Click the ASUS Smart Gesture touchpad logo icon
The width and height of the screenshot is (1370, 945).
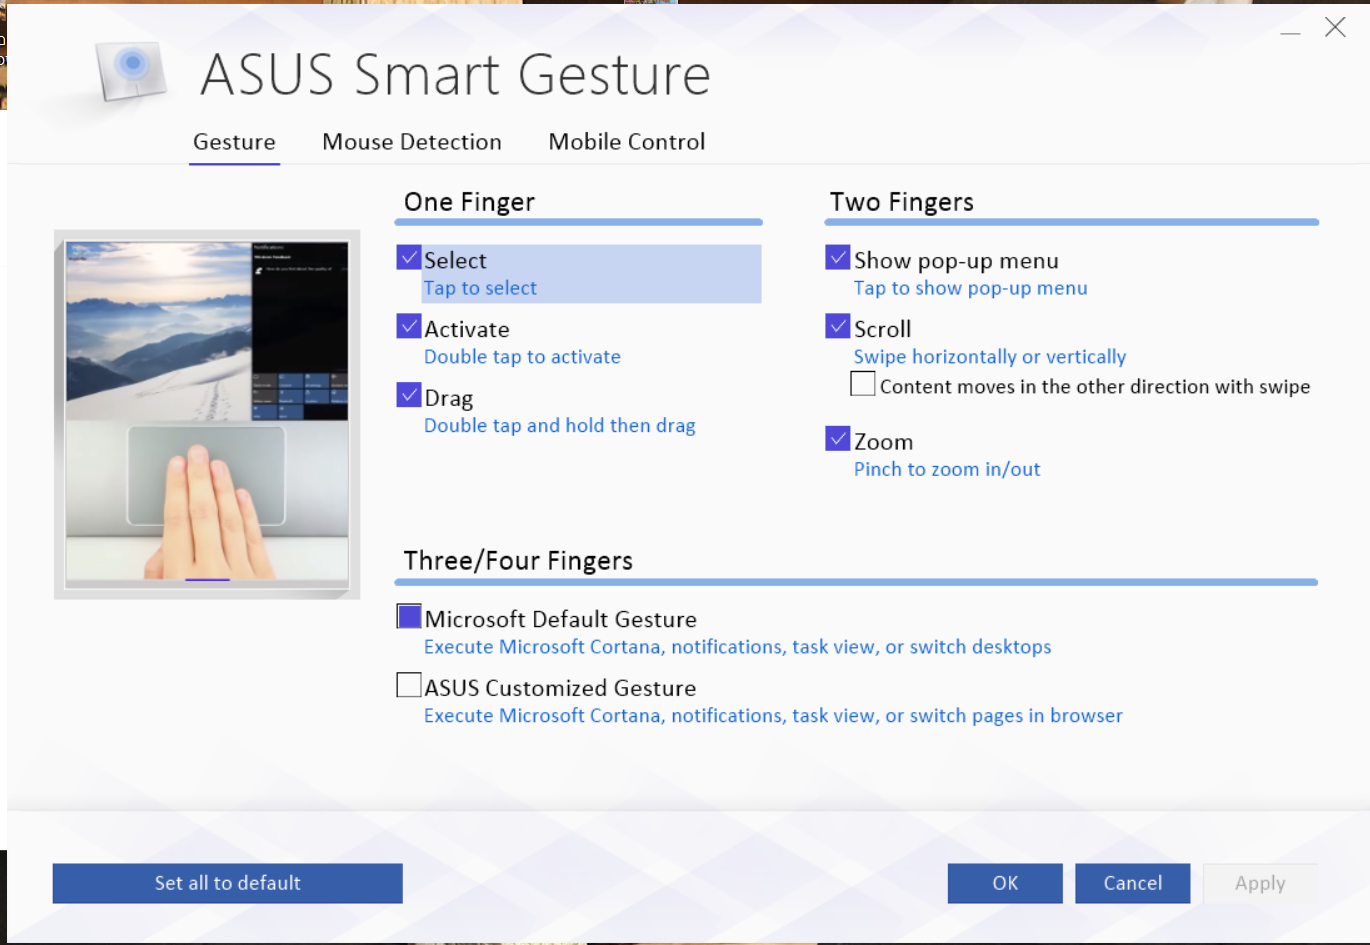click(130, 71)
